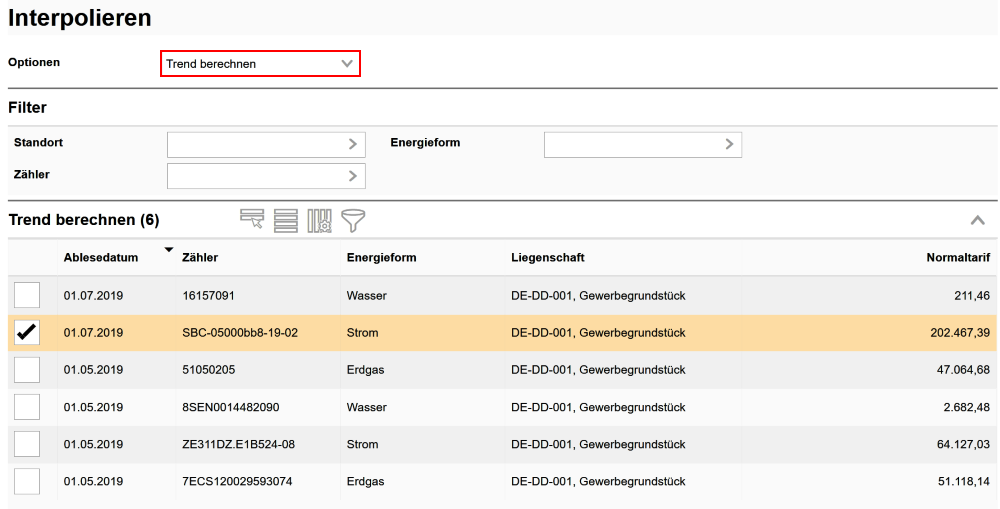Image resolution: width=1000 pixels, height=509 pixels.
Task: Click Erdgas in the 51050205 row
Action: (x=365, y=370)
